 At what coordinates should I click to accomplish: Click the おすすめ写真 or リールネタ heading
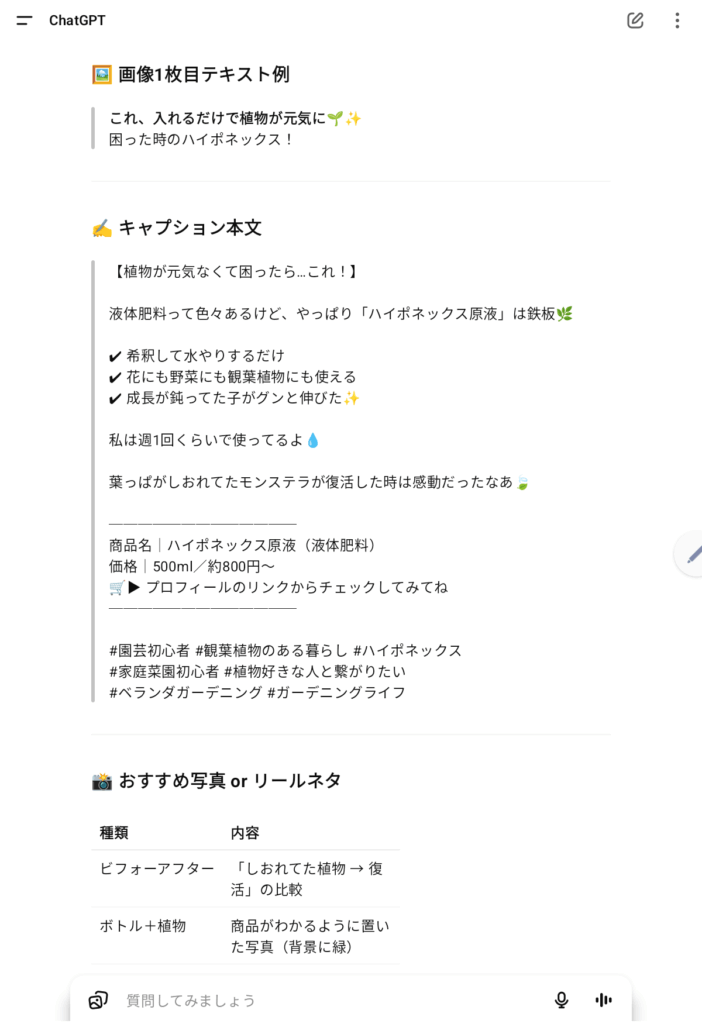(x=230, y=781)
